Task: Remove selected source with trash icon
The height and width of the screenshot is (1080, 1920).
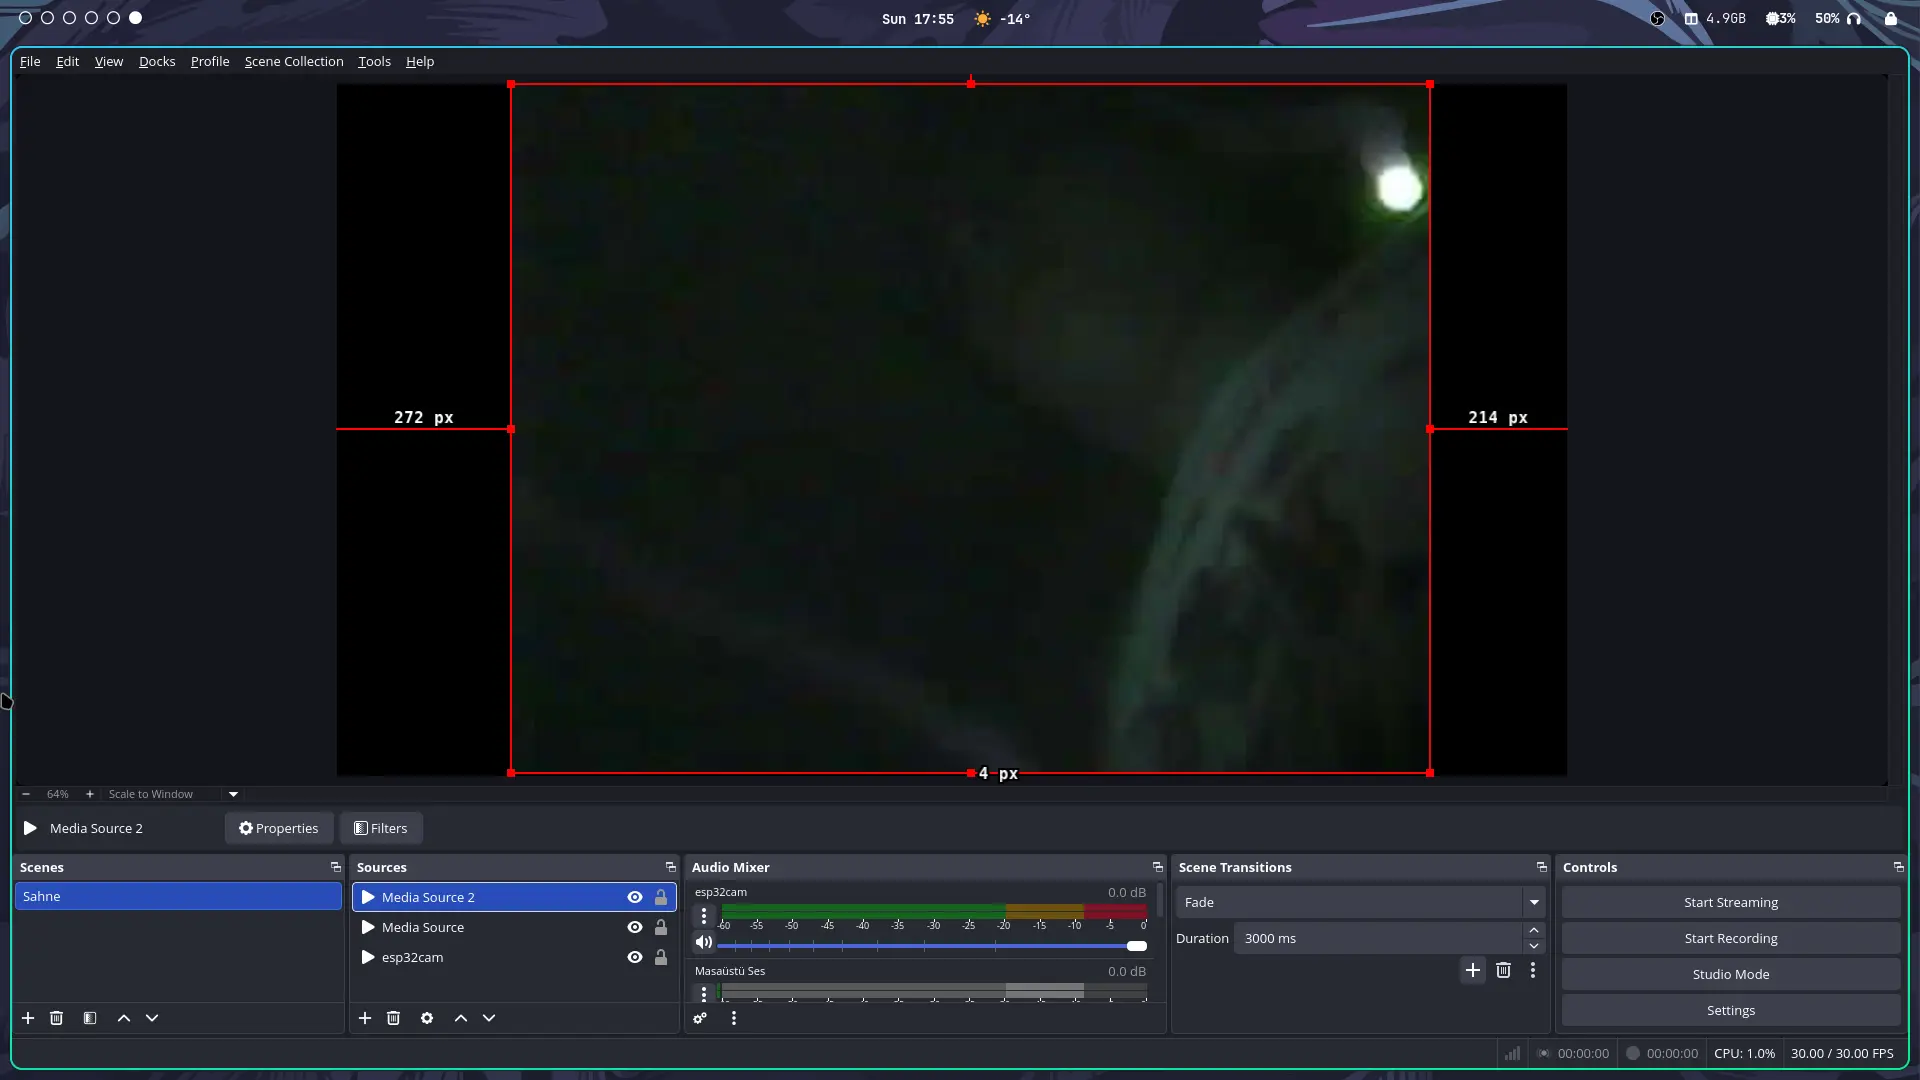Action: (x=393, y=1018)
